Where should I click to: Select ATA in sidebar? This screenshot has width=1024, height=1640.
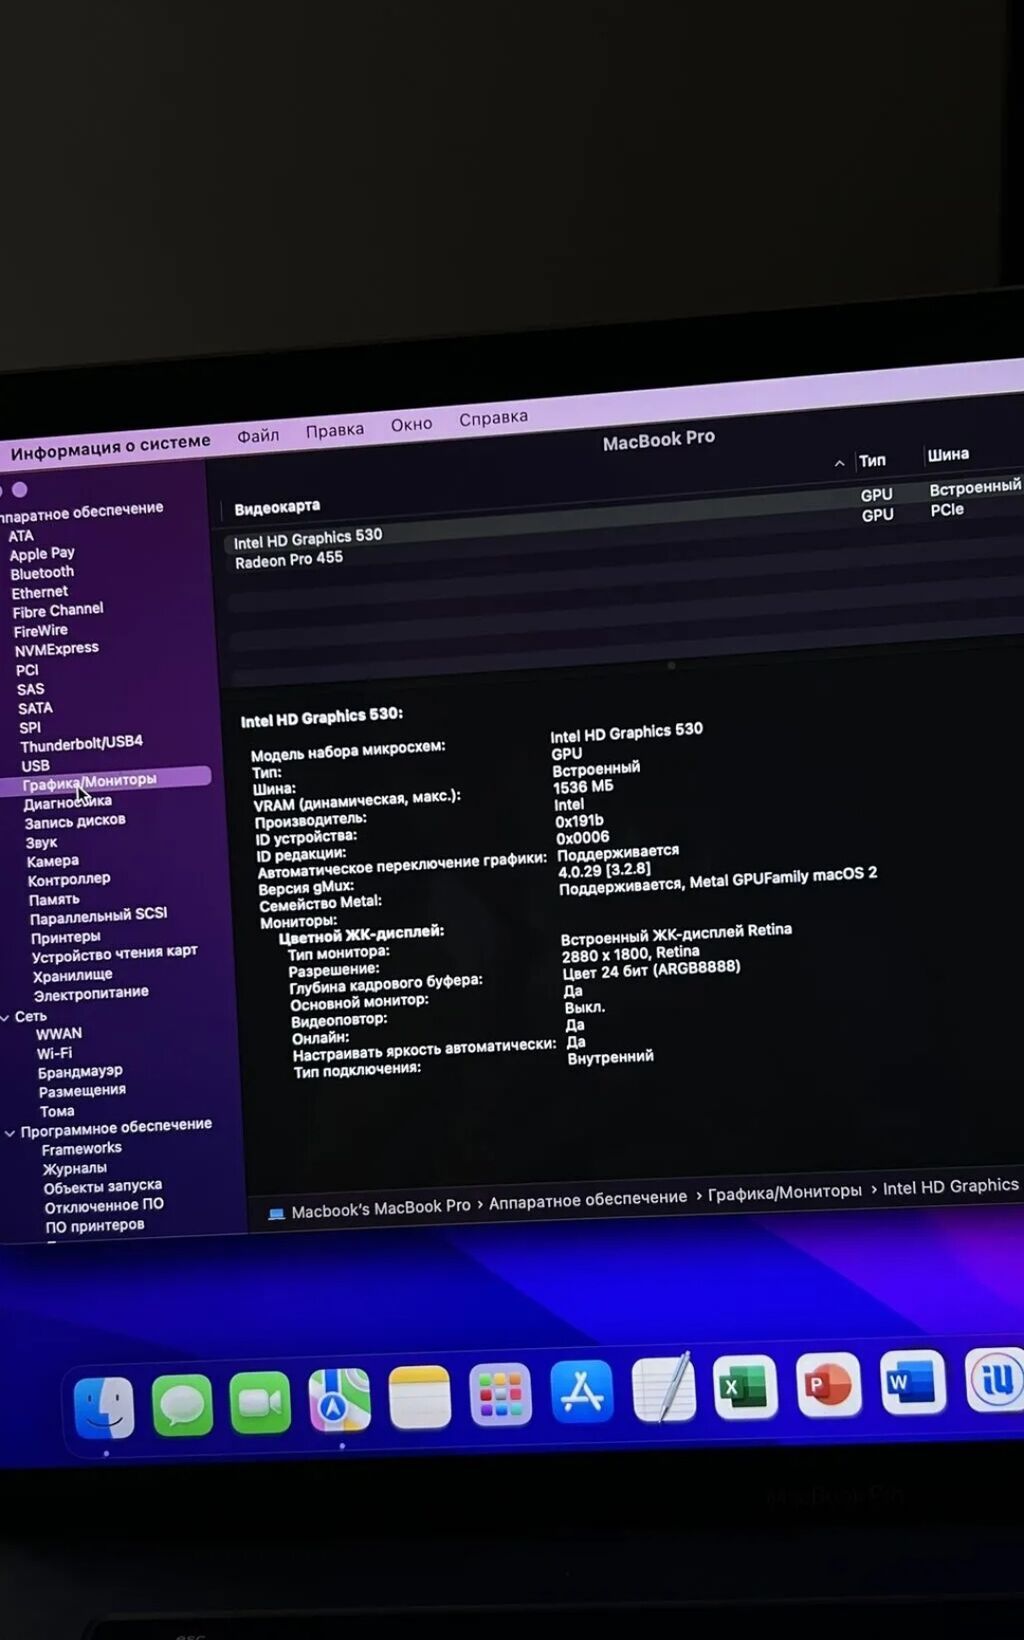pos(21,536)
